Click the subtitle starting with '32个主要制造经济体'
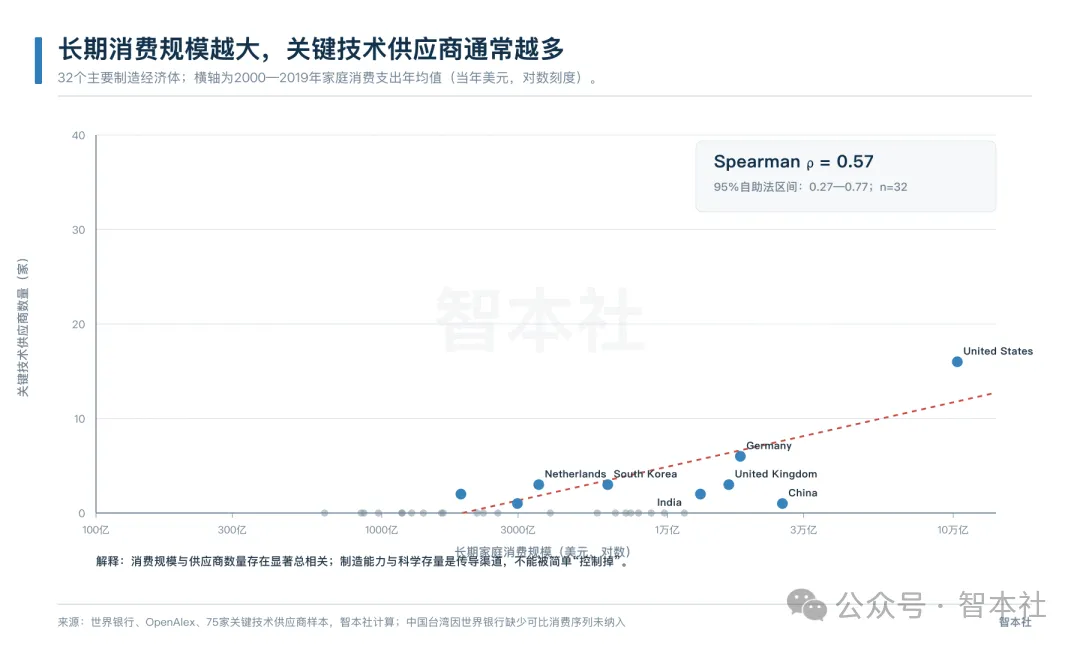This screenshot has height=648, width=1080. click(327, 78)
